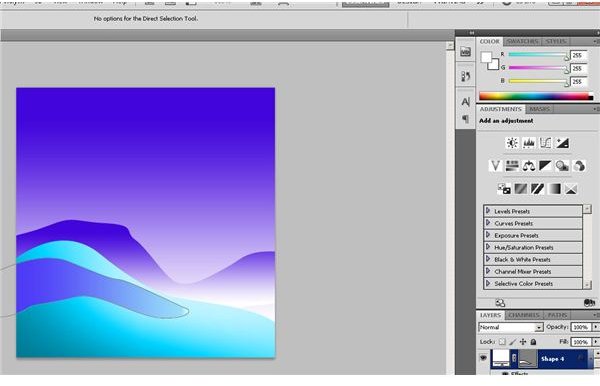Switch to the Styles tab
This screenshot has width=600, height=386.
(x=555, y=41)
